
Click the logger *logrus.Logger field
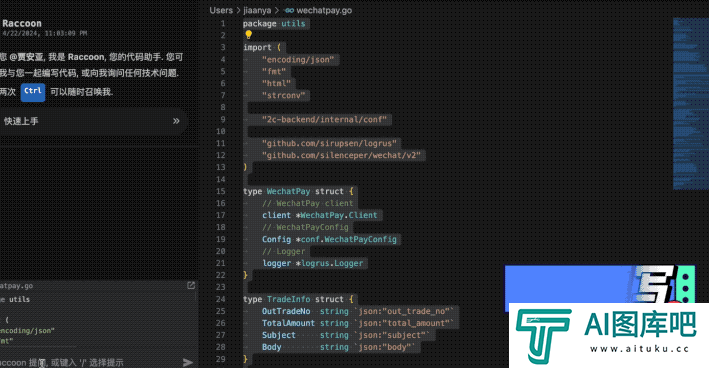(312, 263)
